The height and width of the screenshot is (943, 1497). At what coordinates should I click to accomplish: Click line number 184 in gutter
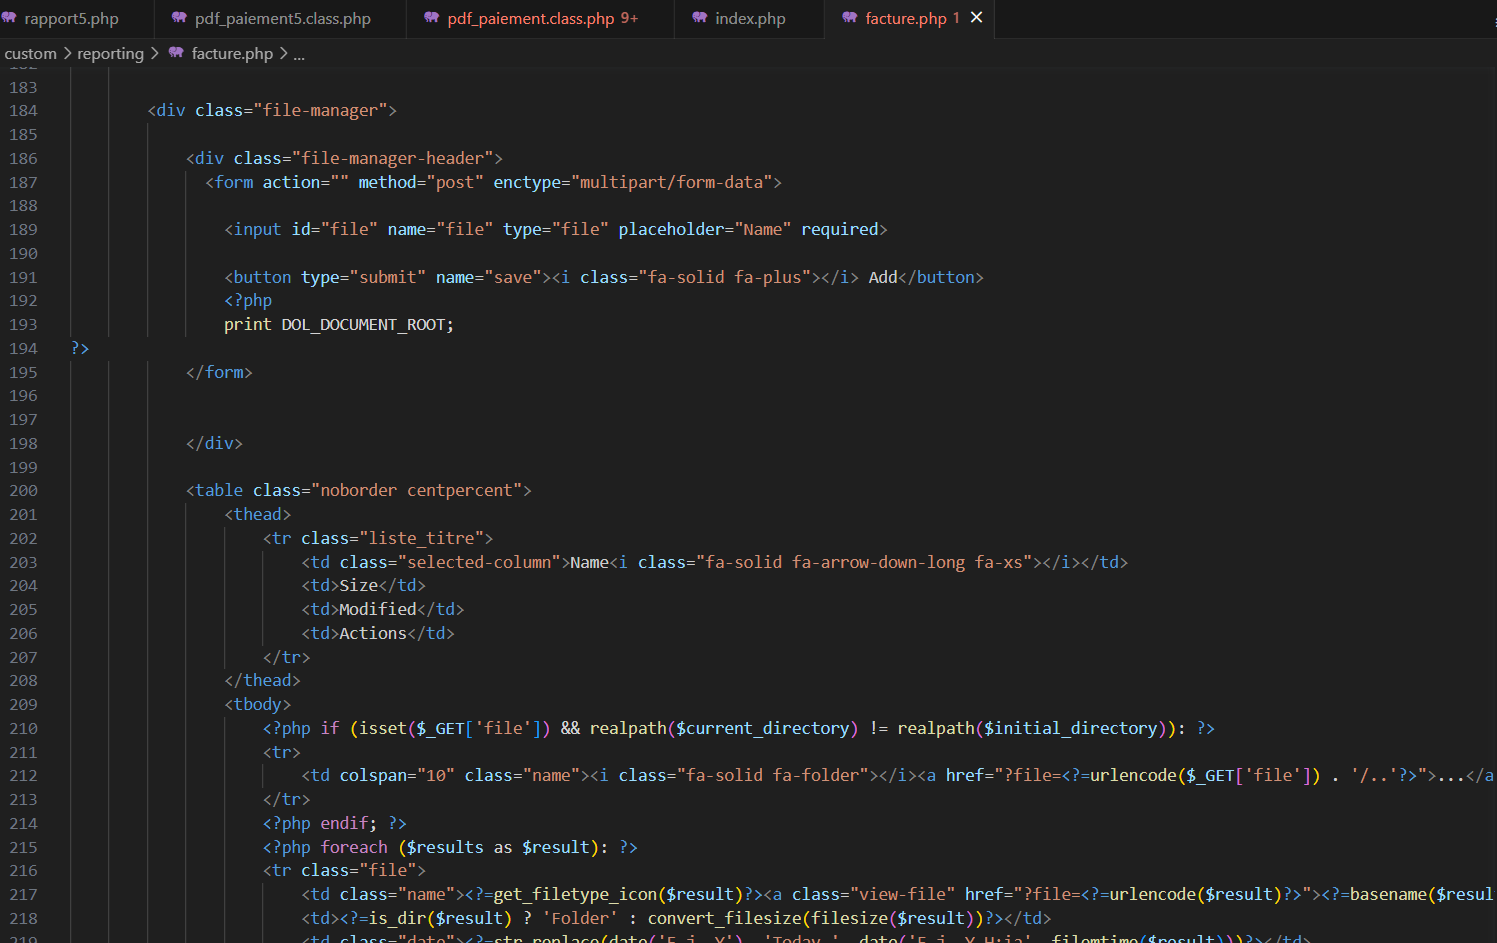(x=23, y=111)
